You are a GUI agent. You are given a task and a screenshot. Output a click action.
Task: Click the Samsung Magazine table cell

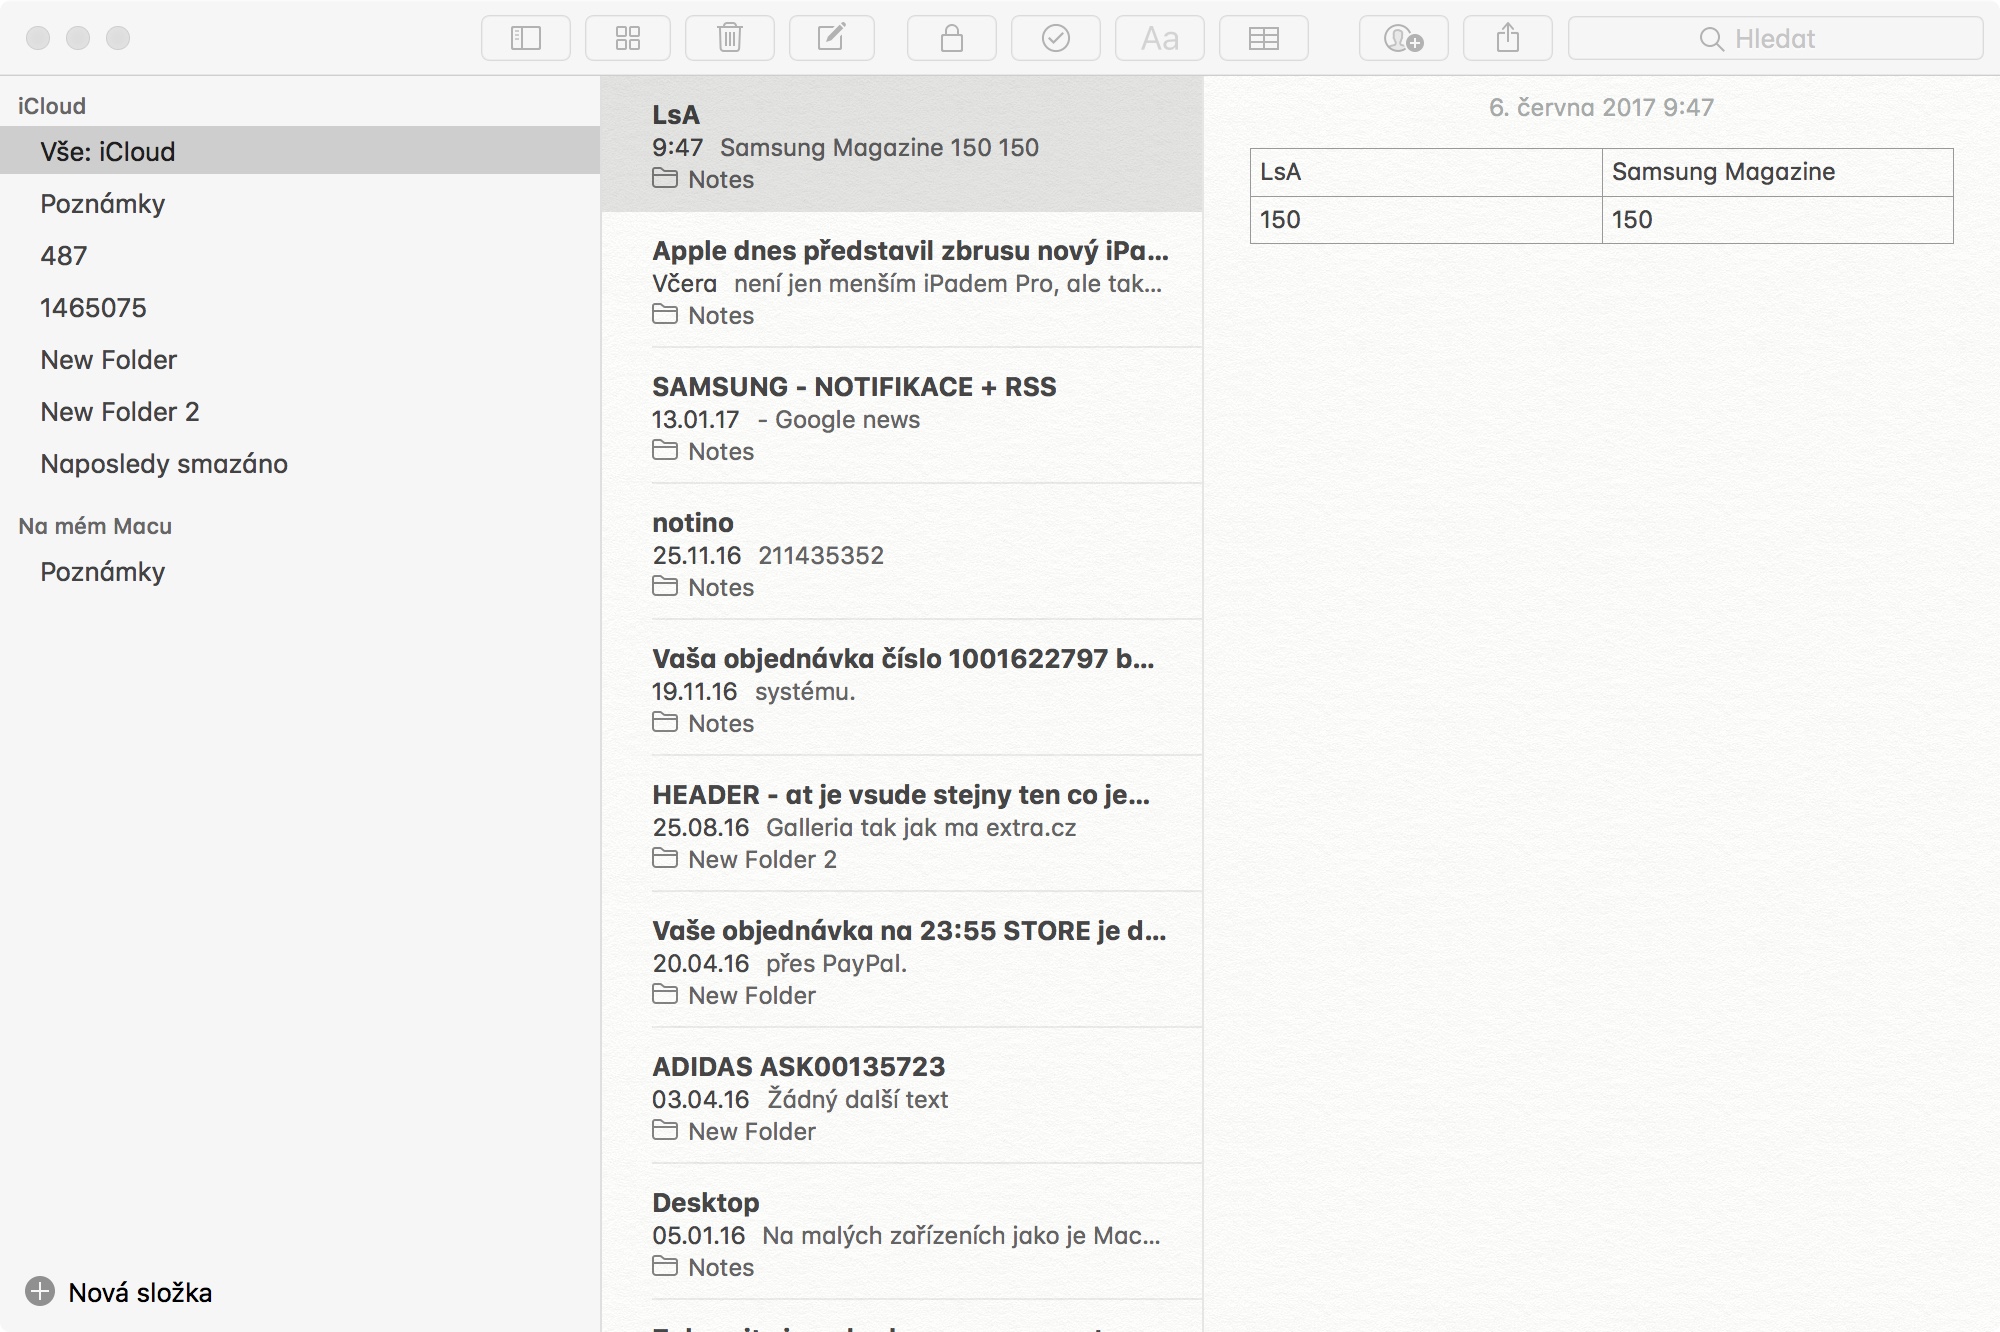tap(1776, 172)
